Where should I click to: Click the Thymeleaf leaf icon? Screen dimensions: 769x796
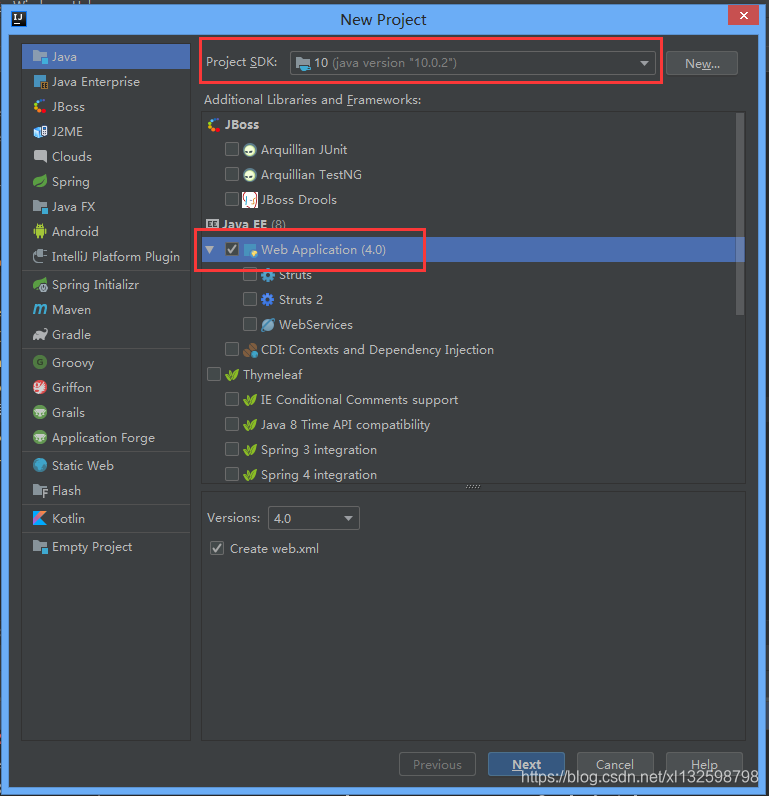232,375
